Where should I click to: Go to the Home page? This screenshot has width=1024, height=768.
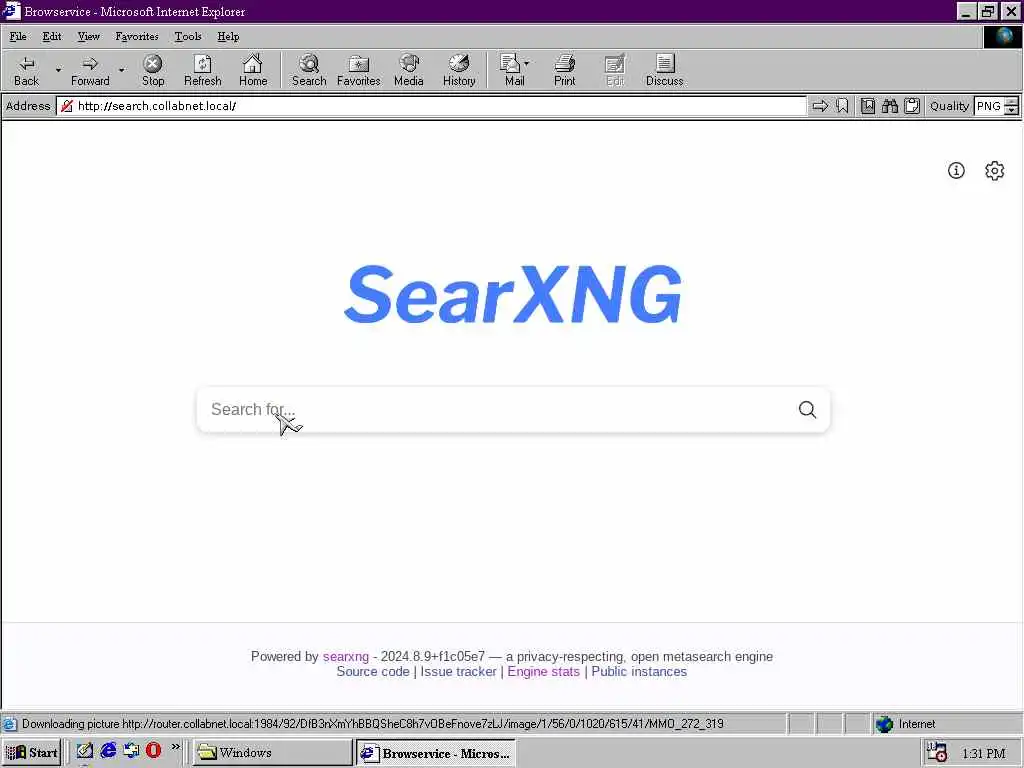pos(253,71)
